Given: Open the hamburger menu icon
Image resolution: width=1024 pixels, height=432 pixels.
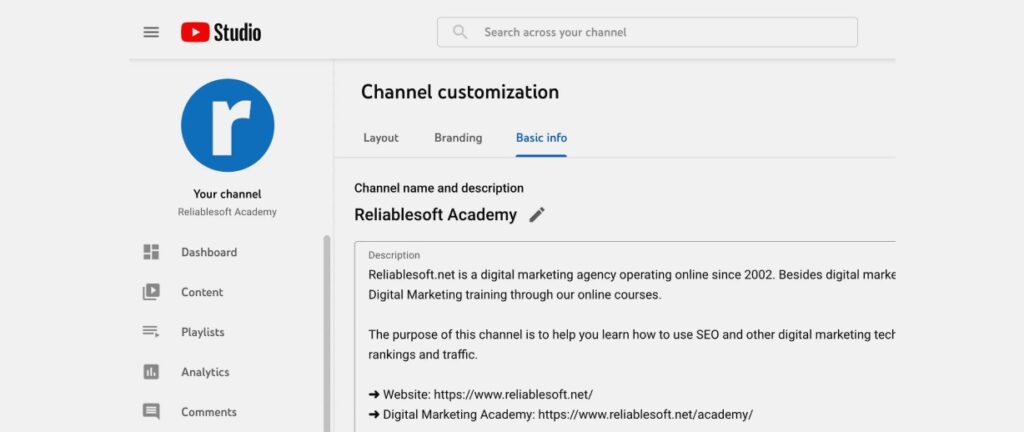Looking at the screenshot, I should pyautogui.click(x=151, y=32).
